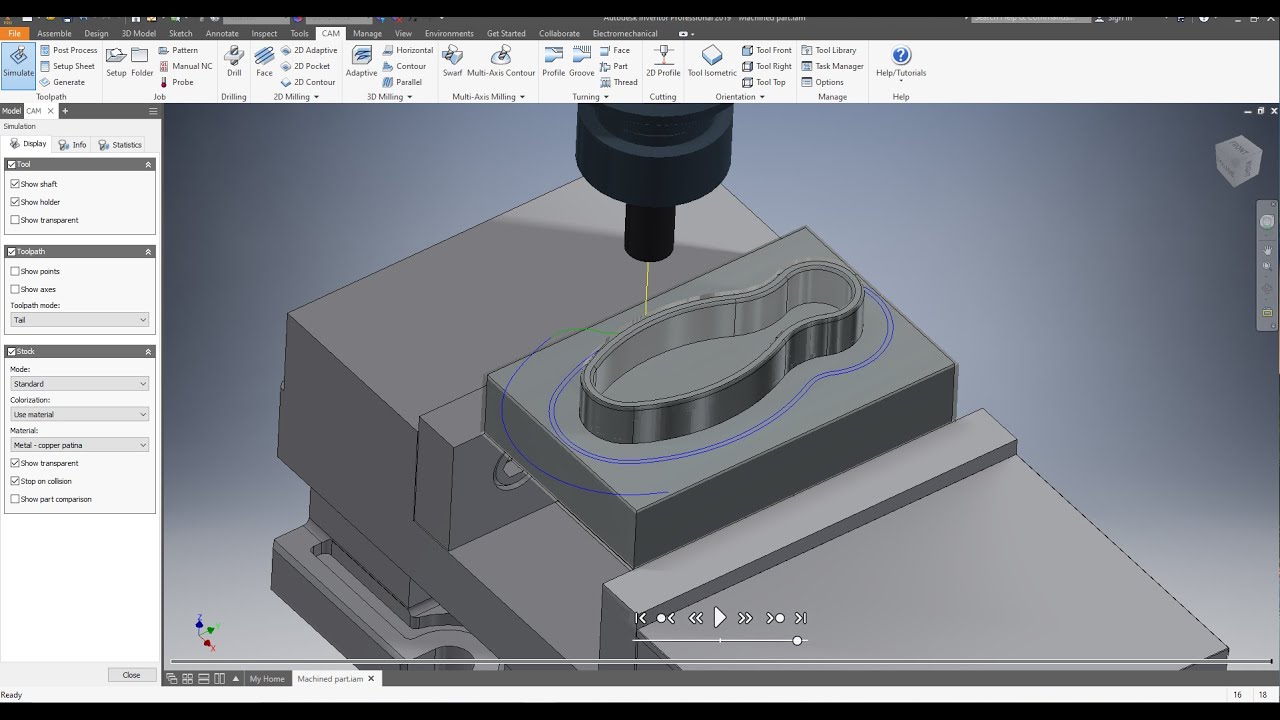
Task: Toggle Show holder checkbox
Action: click(15, 202)
